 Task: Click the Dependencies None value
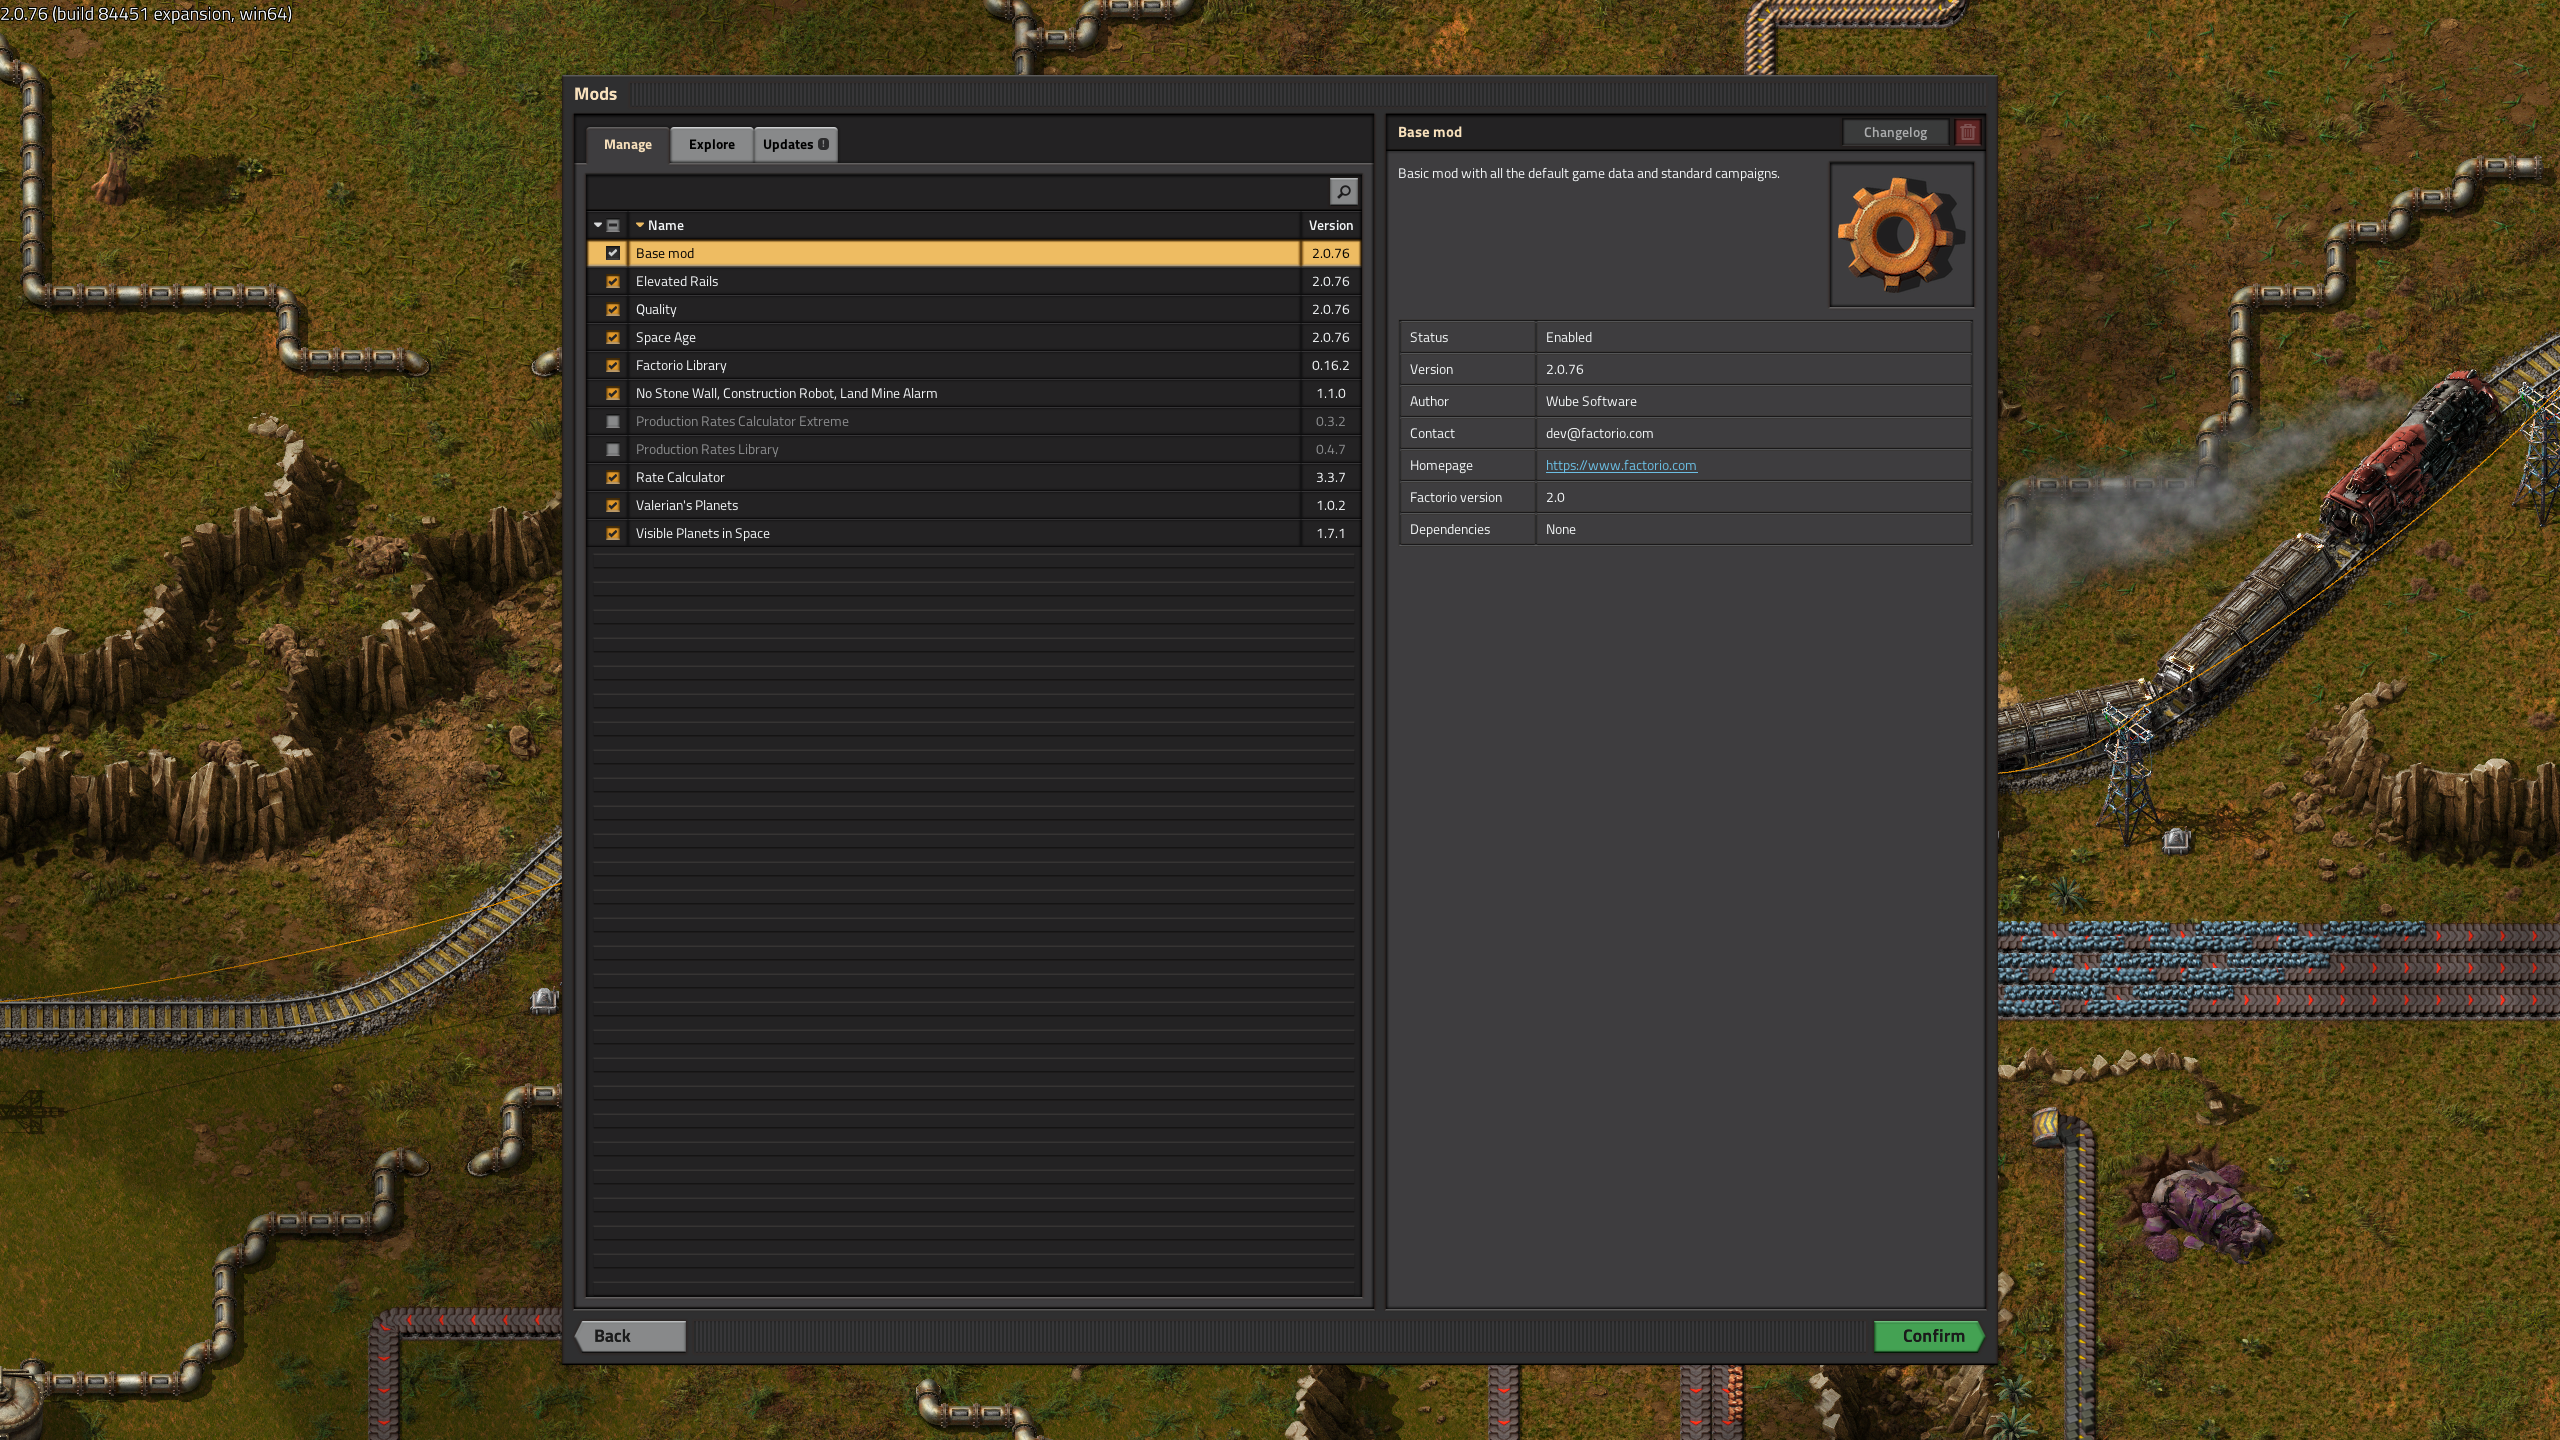pos(1560,529)
